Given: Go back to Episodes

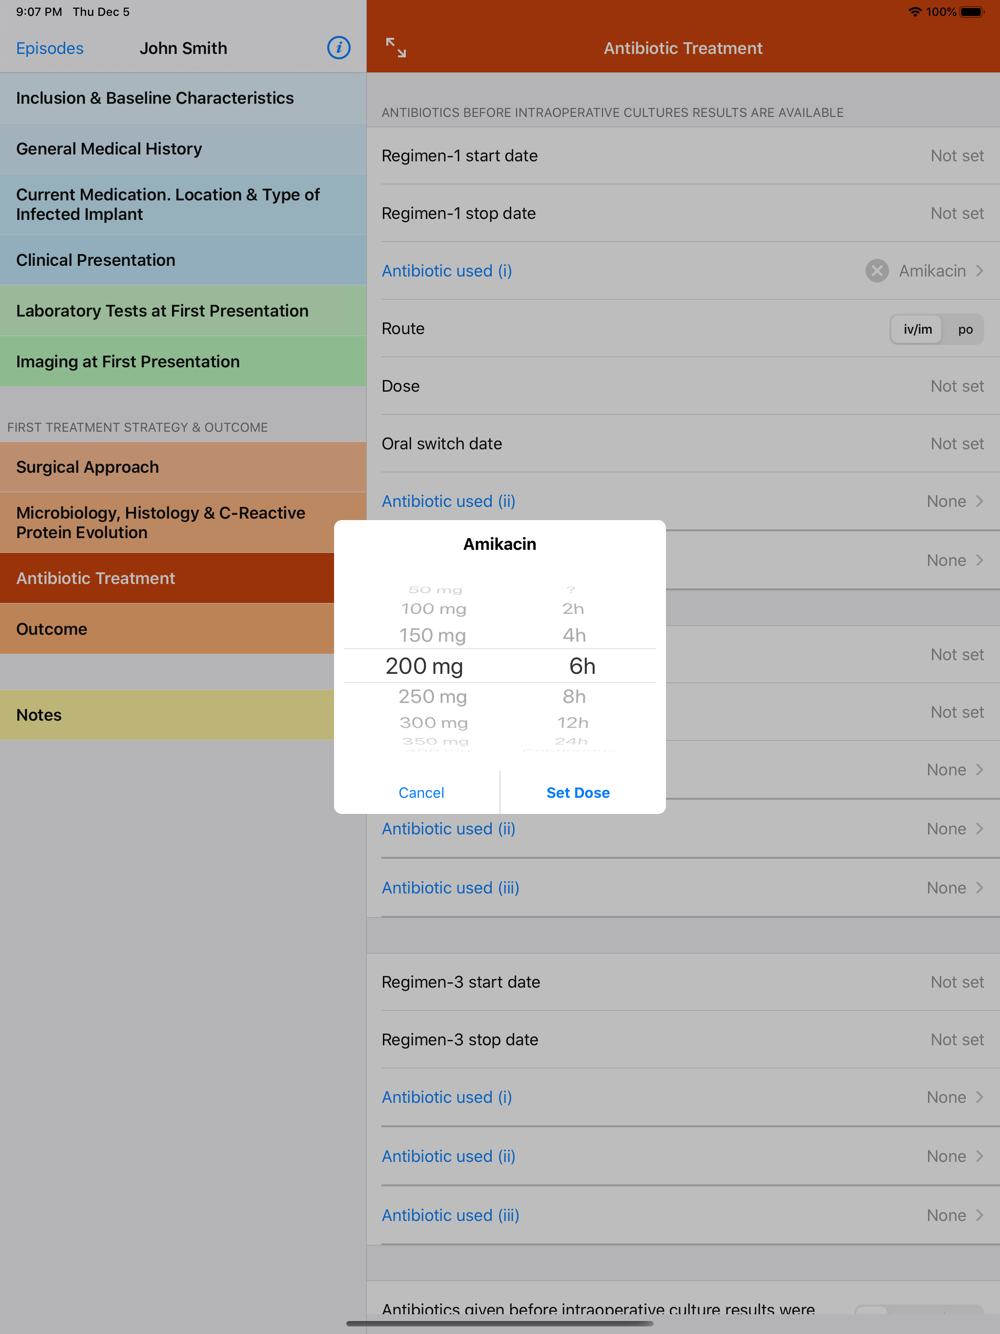Looking at the screenshot, I should click(50, 48).
